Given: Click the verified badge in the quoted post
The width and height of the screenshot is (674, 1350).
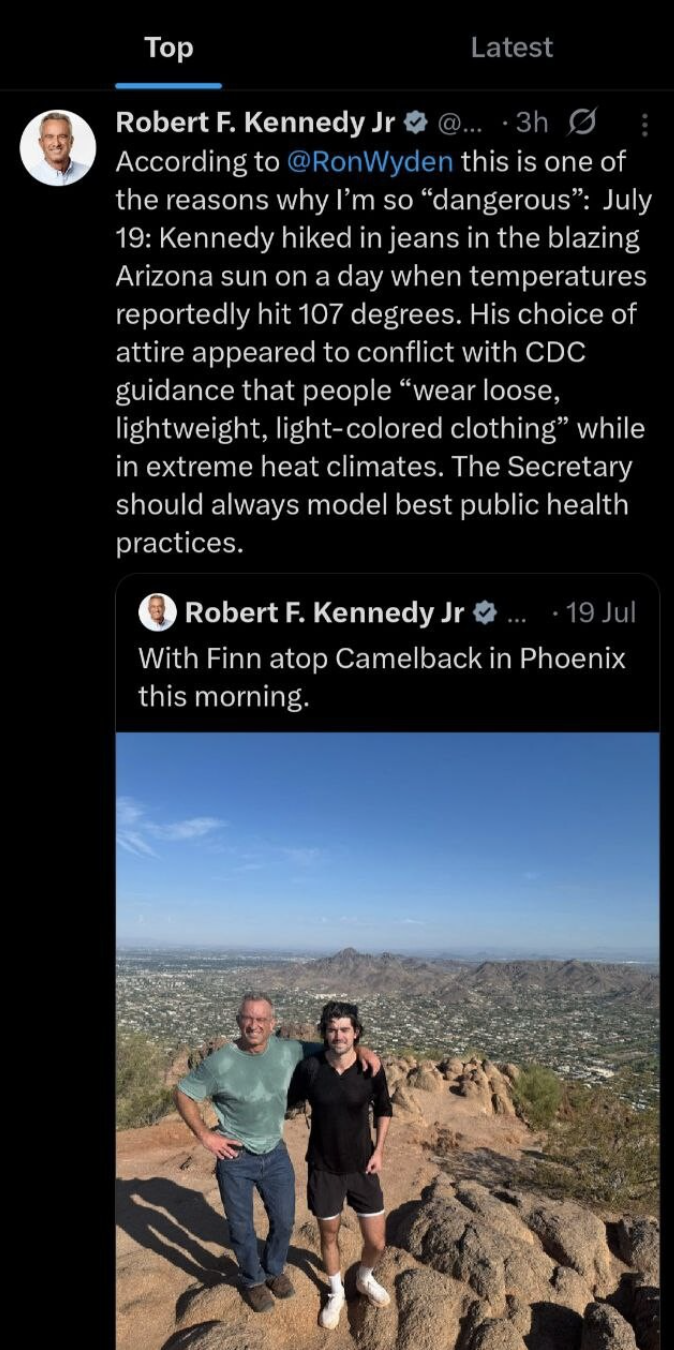Looking at the screenshot, I should pos(484,613).
